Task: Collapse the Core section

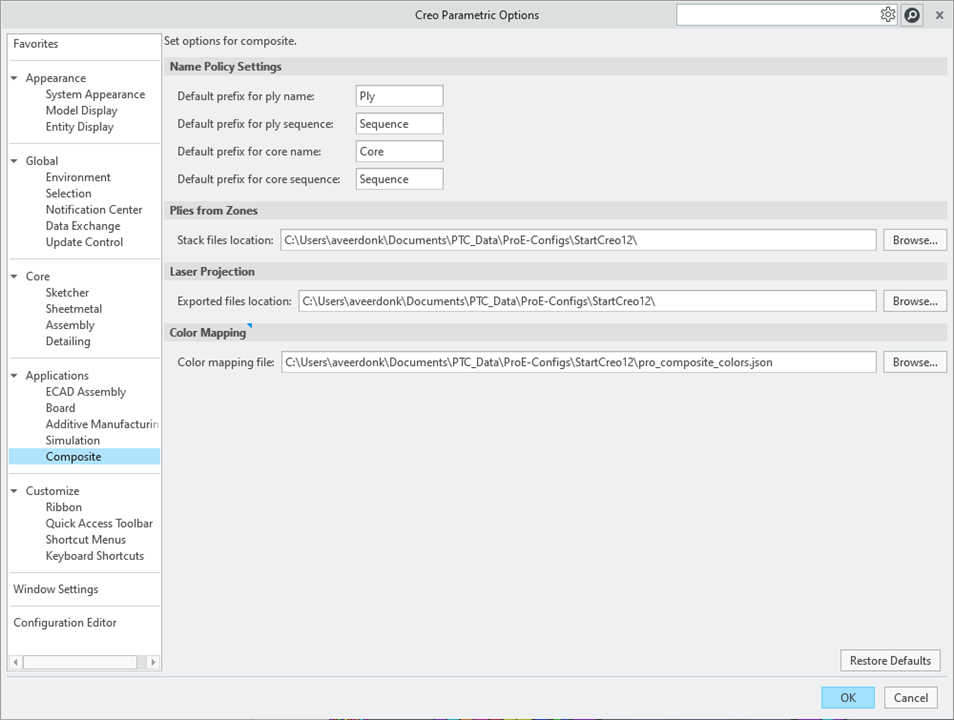Action: (14, 276)
